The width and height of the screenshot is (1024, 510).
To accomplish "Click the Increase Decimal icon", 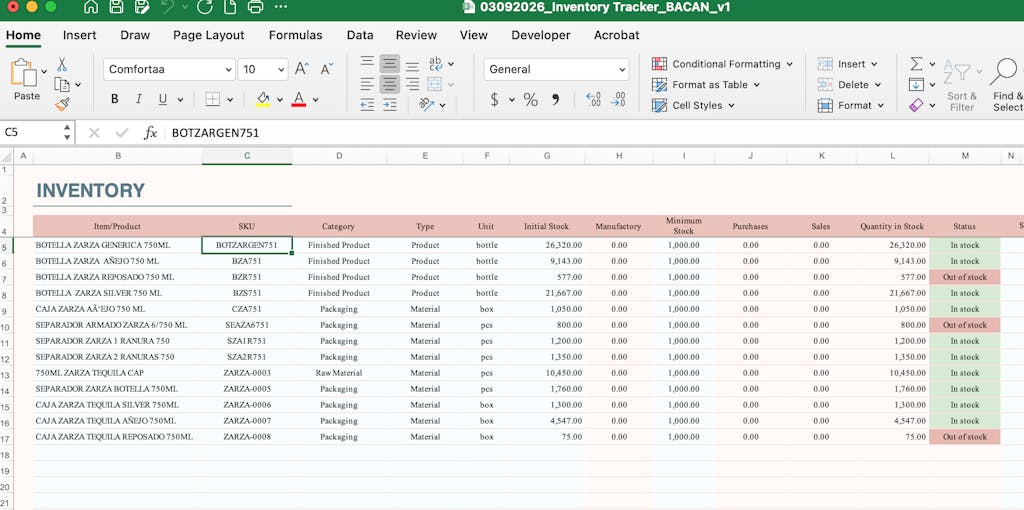I will [593, 100].
